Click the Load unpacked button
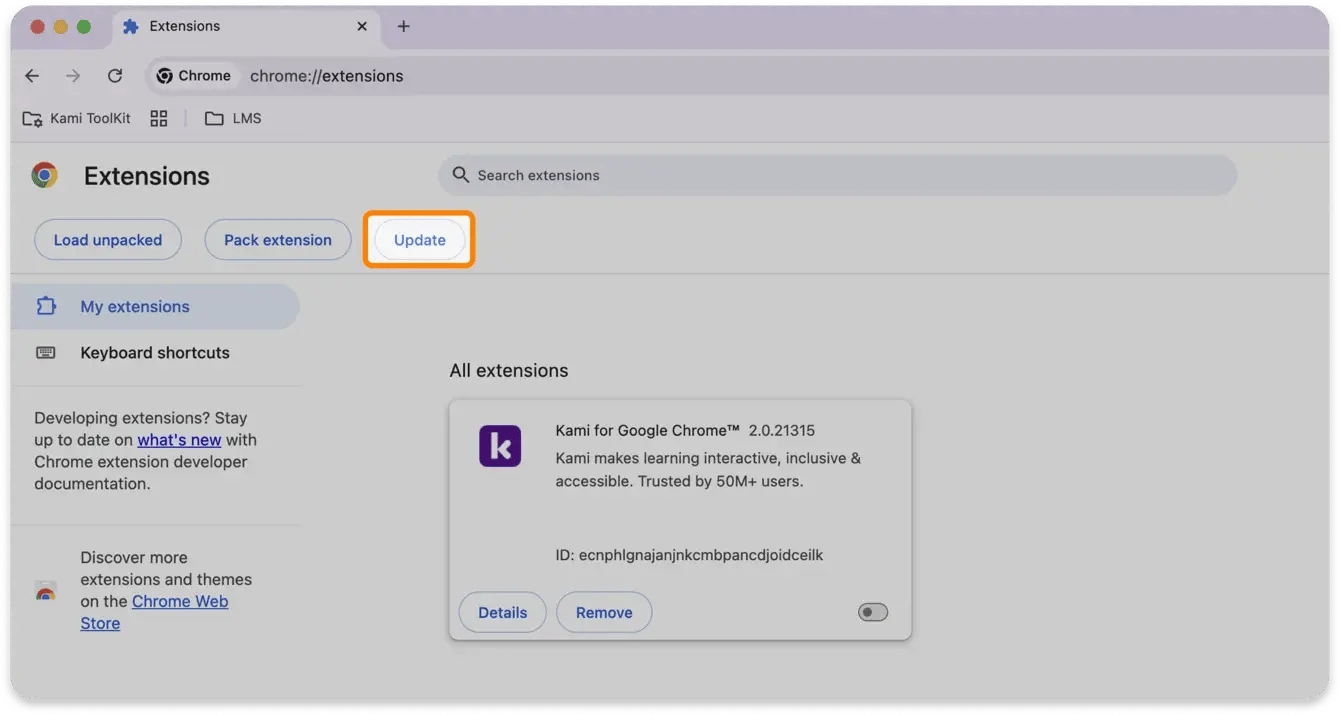This screenshot has height=715, width=1340. 107,240
